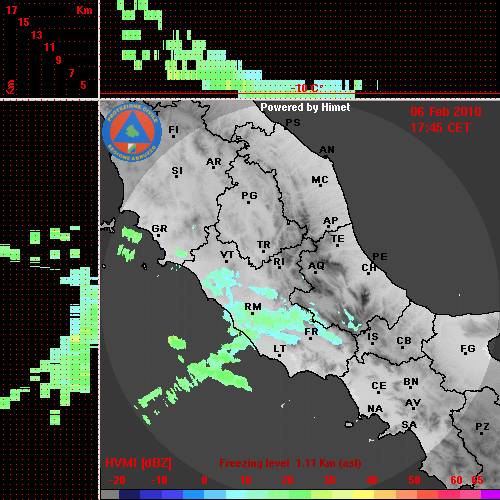Click the AQ city label
The image size is (500, 500).
[316, 266]
